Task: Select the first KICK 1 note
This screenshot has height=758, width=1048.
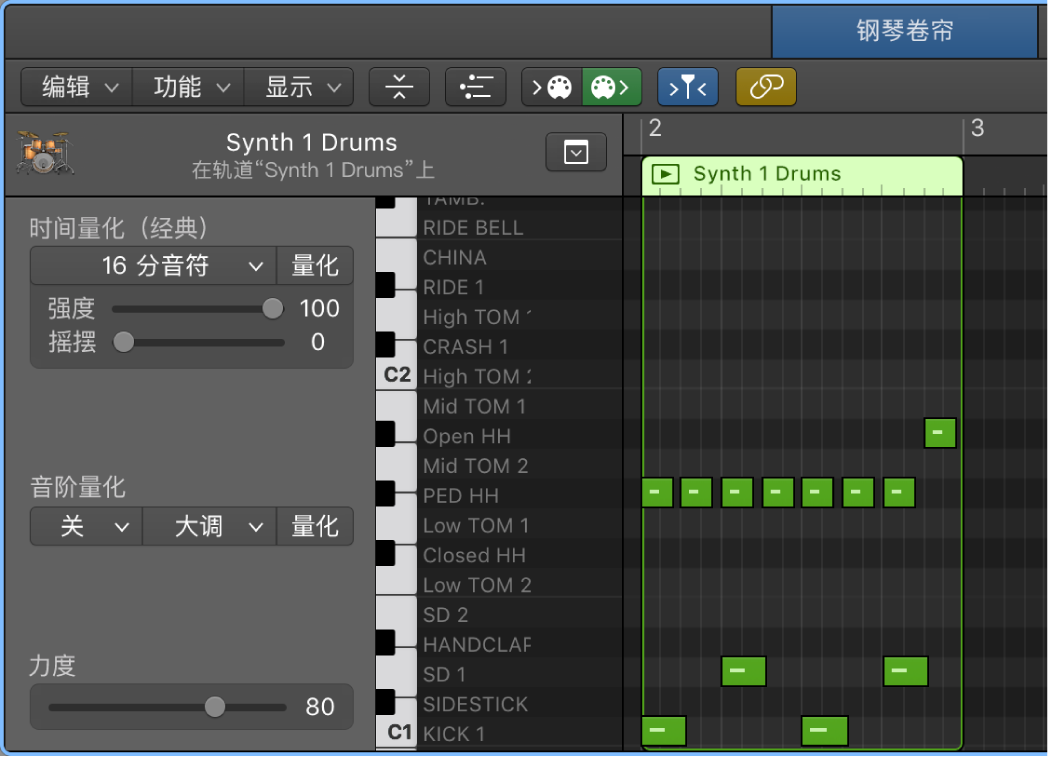Action: click(664, 731)
